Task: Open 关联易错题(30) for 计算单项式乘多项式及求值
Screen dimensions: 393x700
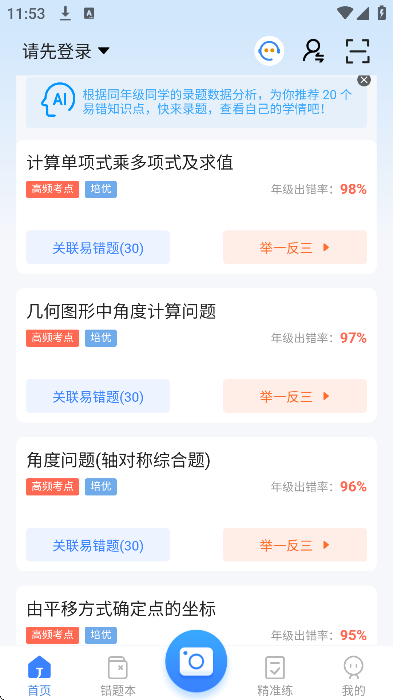Action: point(98,247)
